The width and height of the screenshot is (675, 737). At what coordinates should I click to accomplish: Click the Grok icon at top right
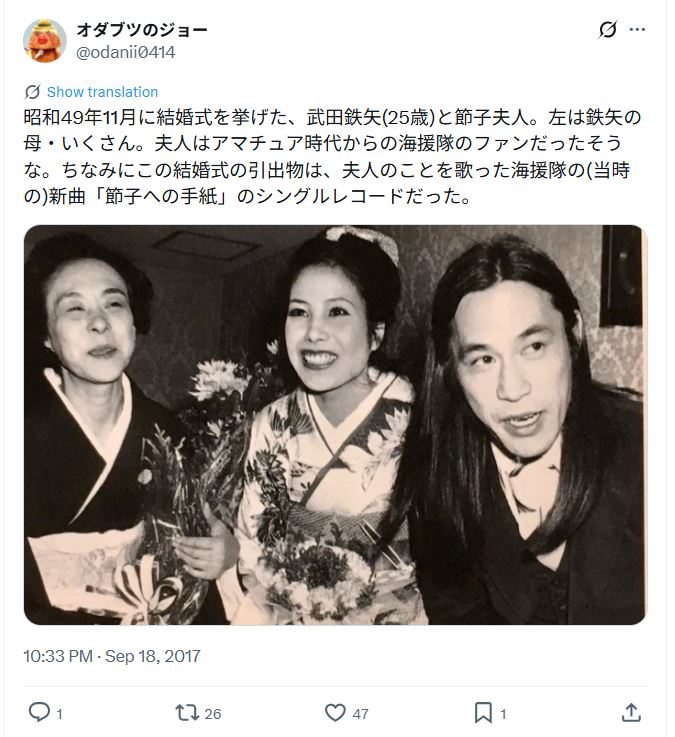point(607,30)
